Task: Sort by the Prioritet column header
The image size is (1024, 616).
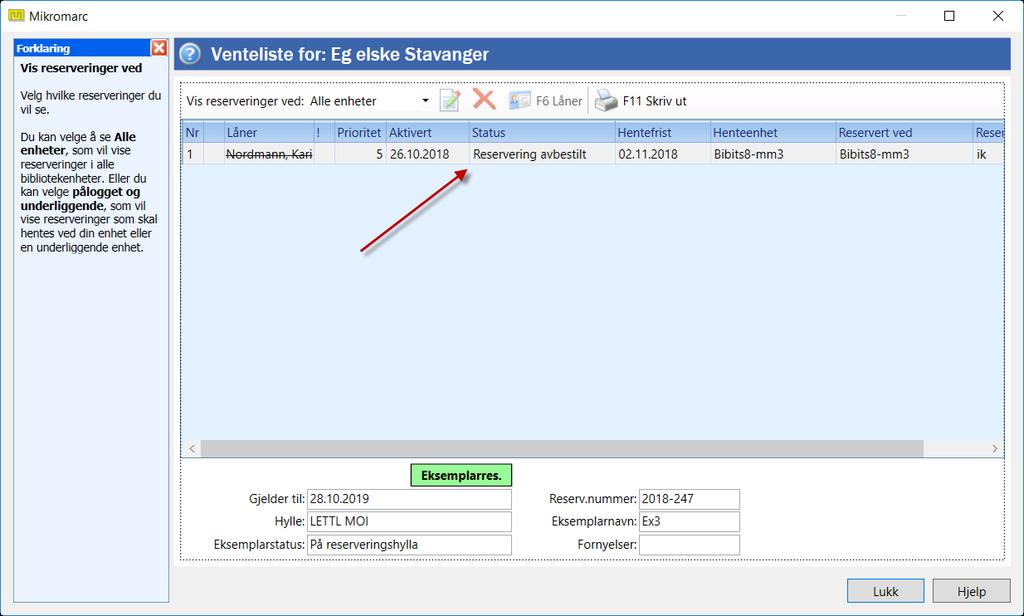Action: tap(360, 132)
